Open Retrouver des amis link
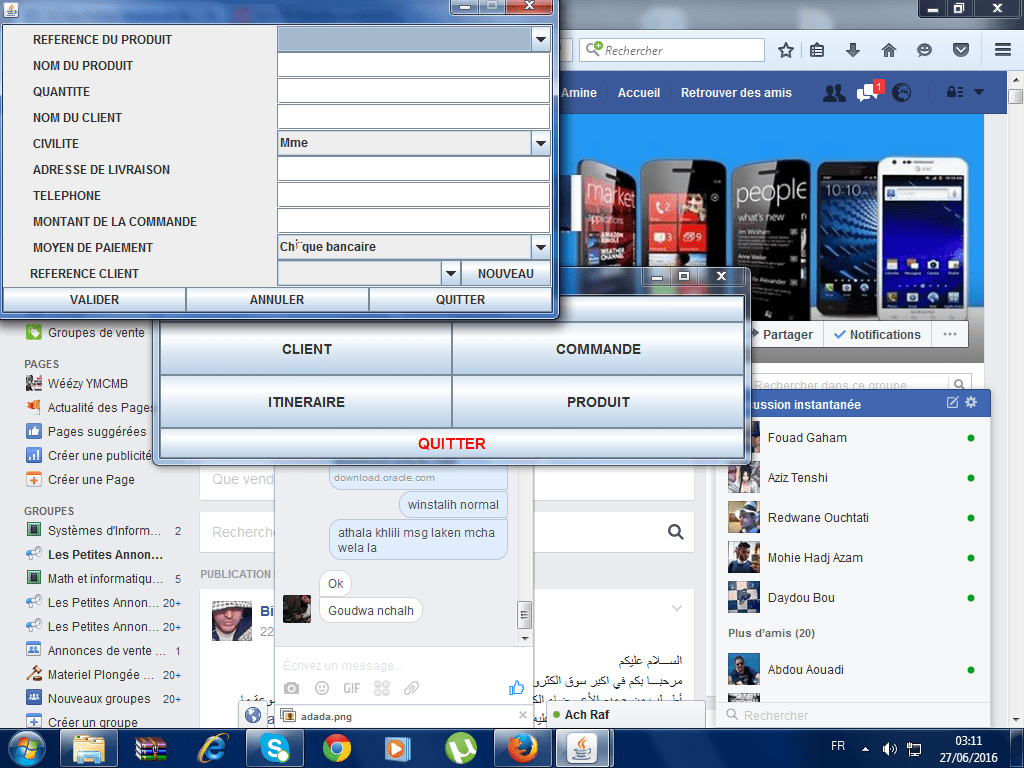 pyautogui.click(x=736, y=93)
